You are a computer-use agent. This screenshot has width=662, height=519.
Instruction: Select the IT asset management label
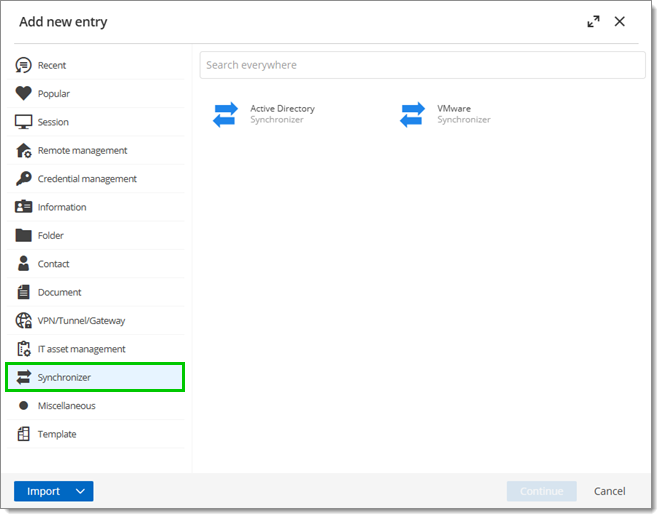[x=81, y=349]
